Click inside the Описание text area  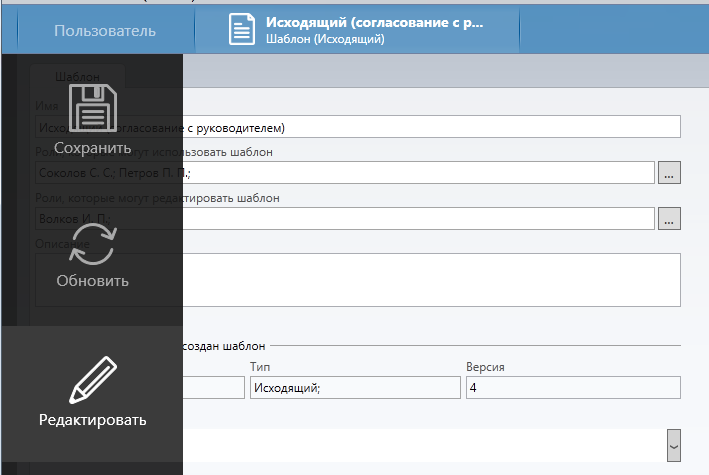point(430,279)
